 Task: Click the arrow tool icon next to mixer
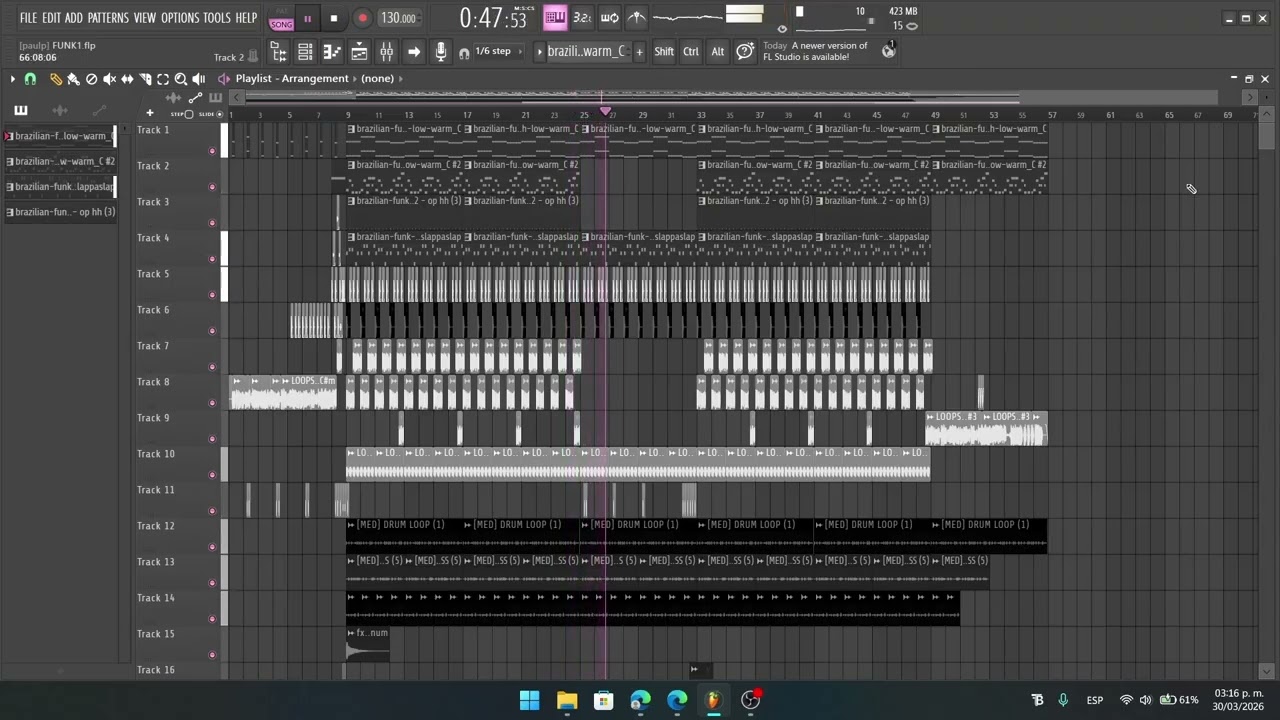pos(413,52)
